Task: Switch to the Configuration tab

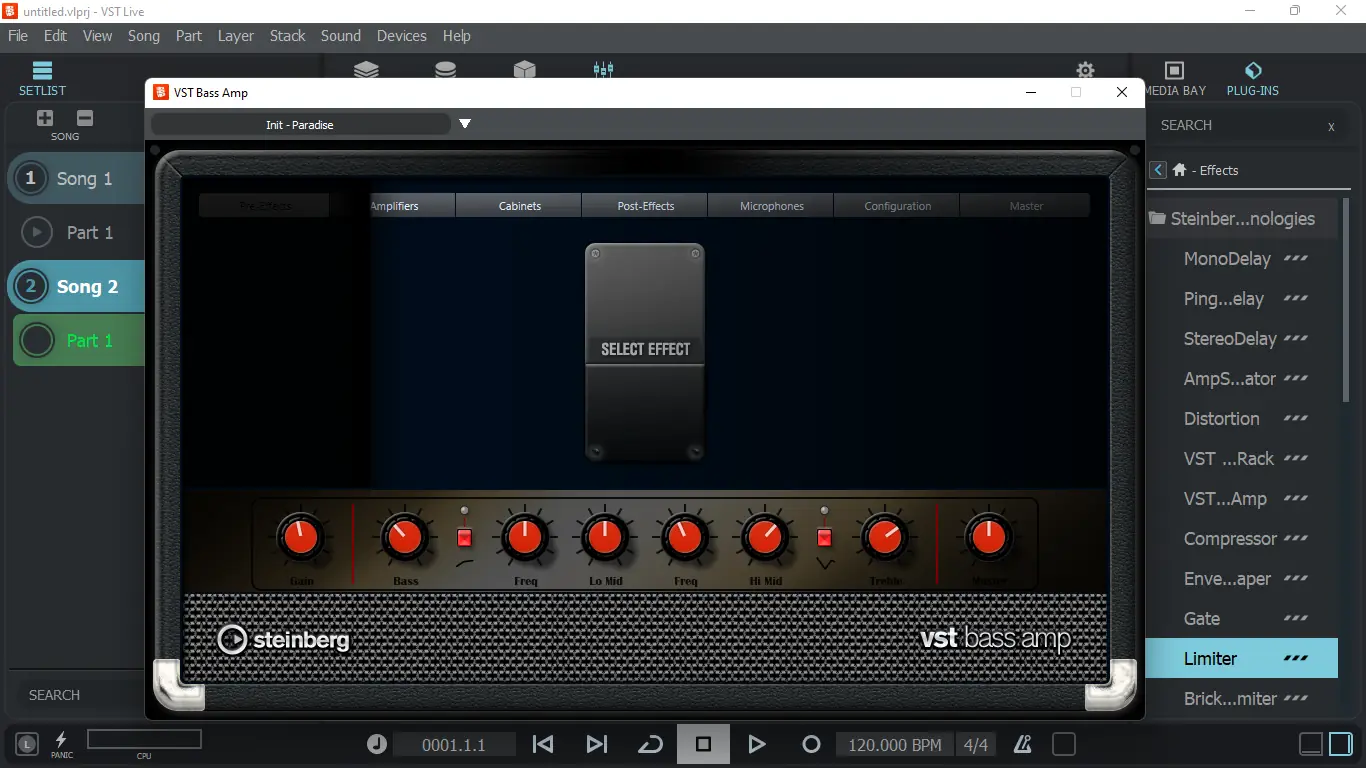Action: (898, 206)
